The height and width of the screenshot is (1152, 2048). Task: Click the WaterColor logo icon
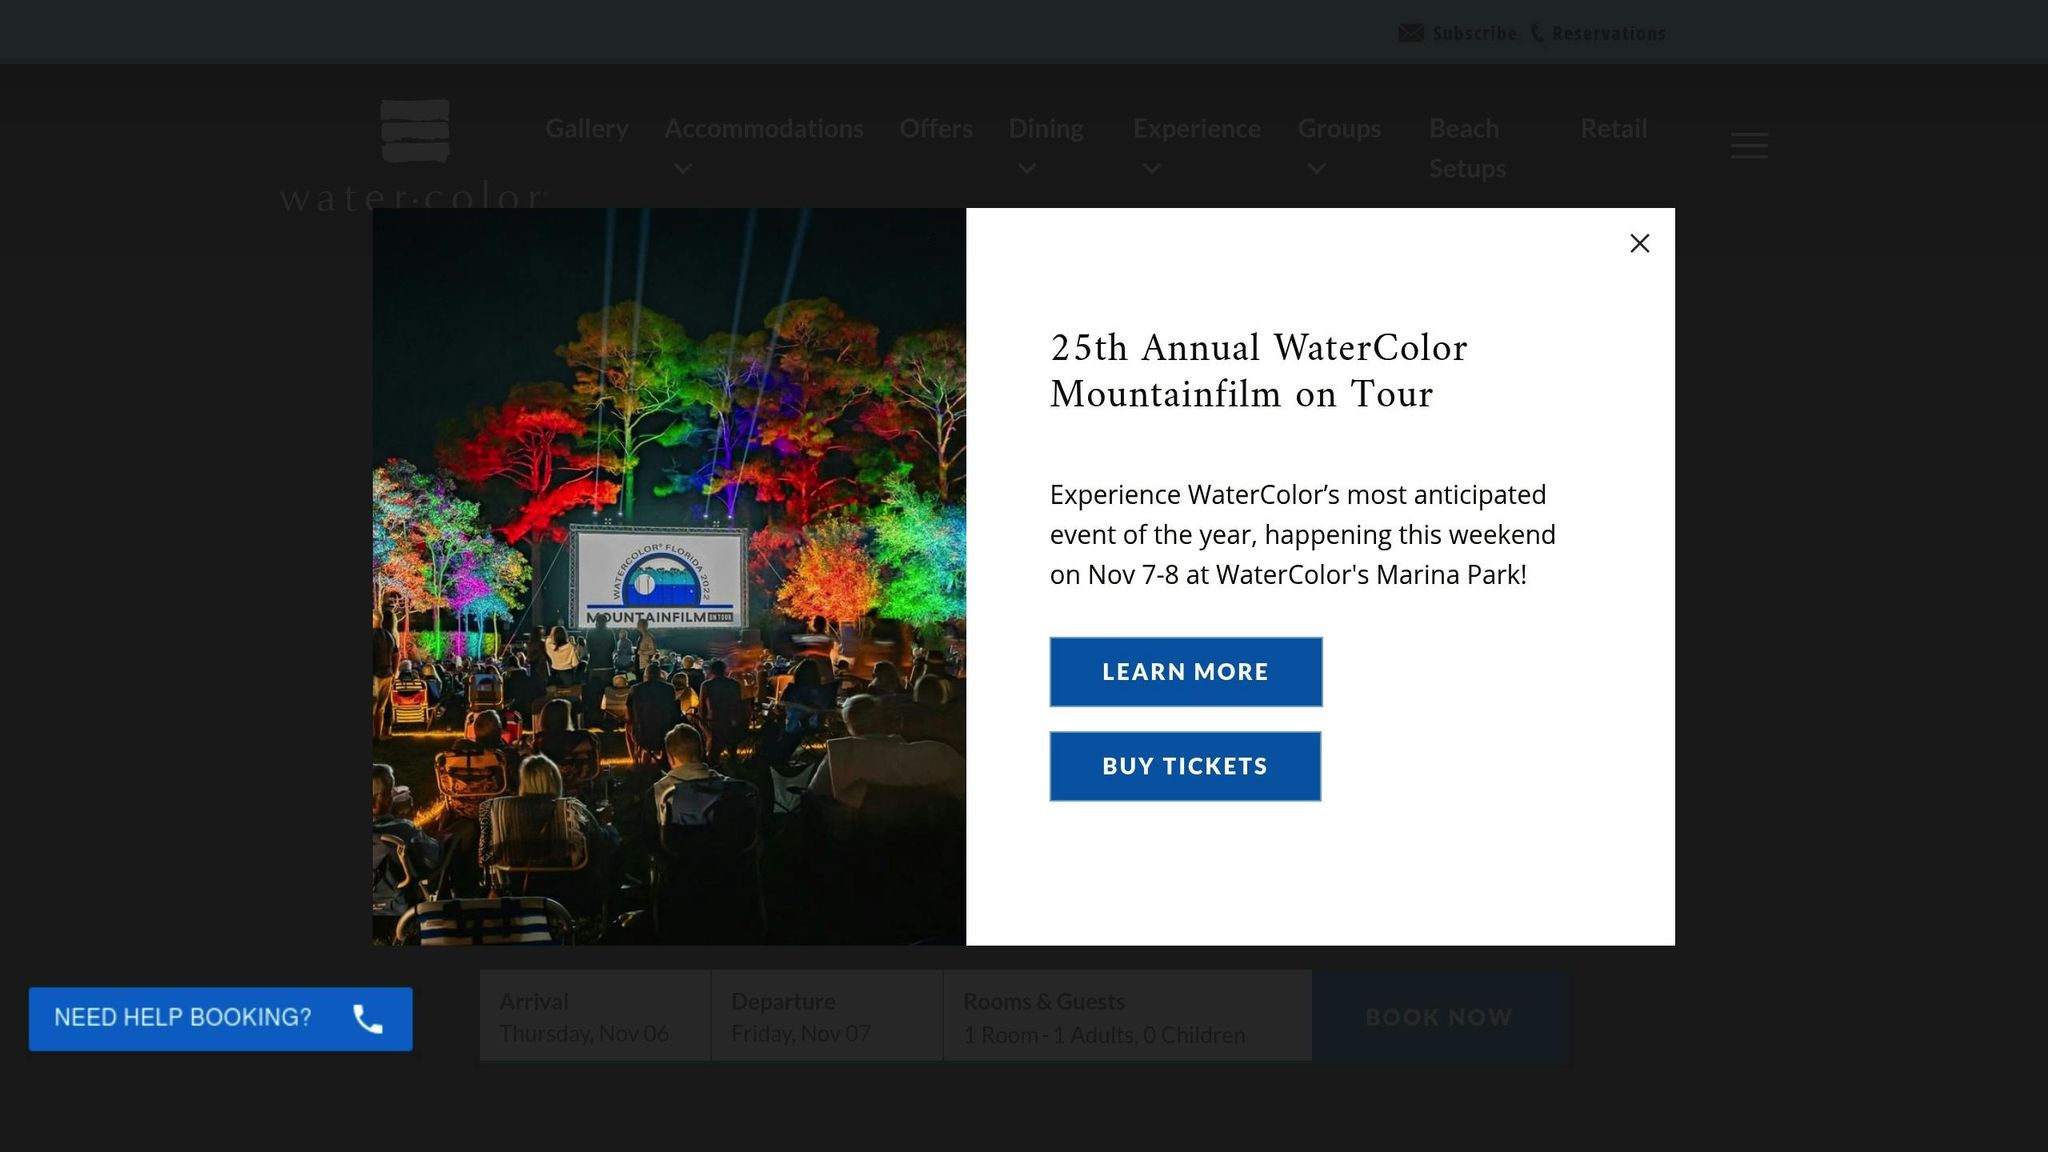pyautogui.click(x=415, y=131)
